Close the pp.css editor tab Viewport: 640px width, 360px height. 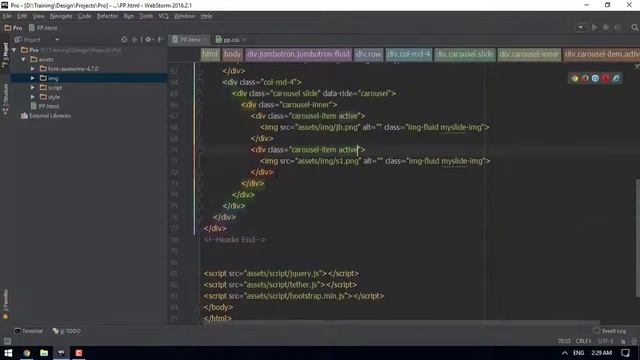(244, 40)
